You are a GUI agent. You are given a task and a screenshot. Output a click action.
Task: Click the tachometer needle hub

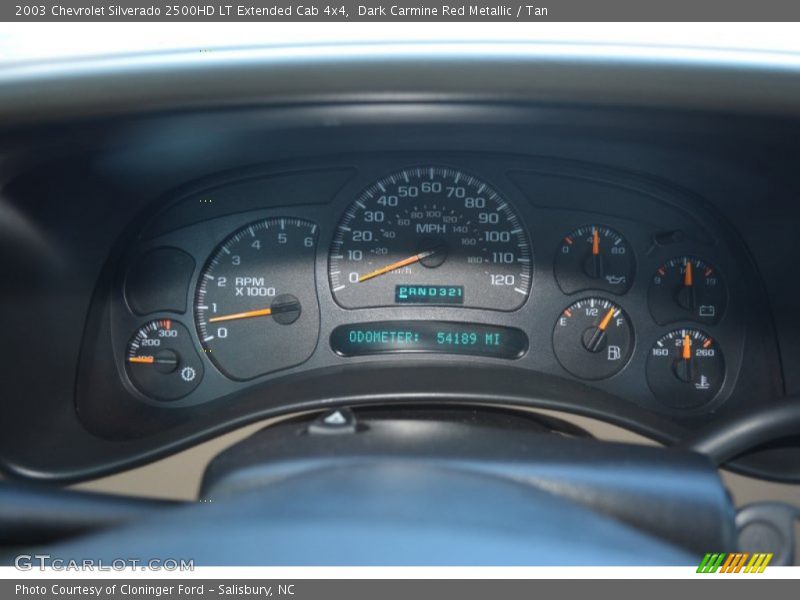[x=286, y=309]
